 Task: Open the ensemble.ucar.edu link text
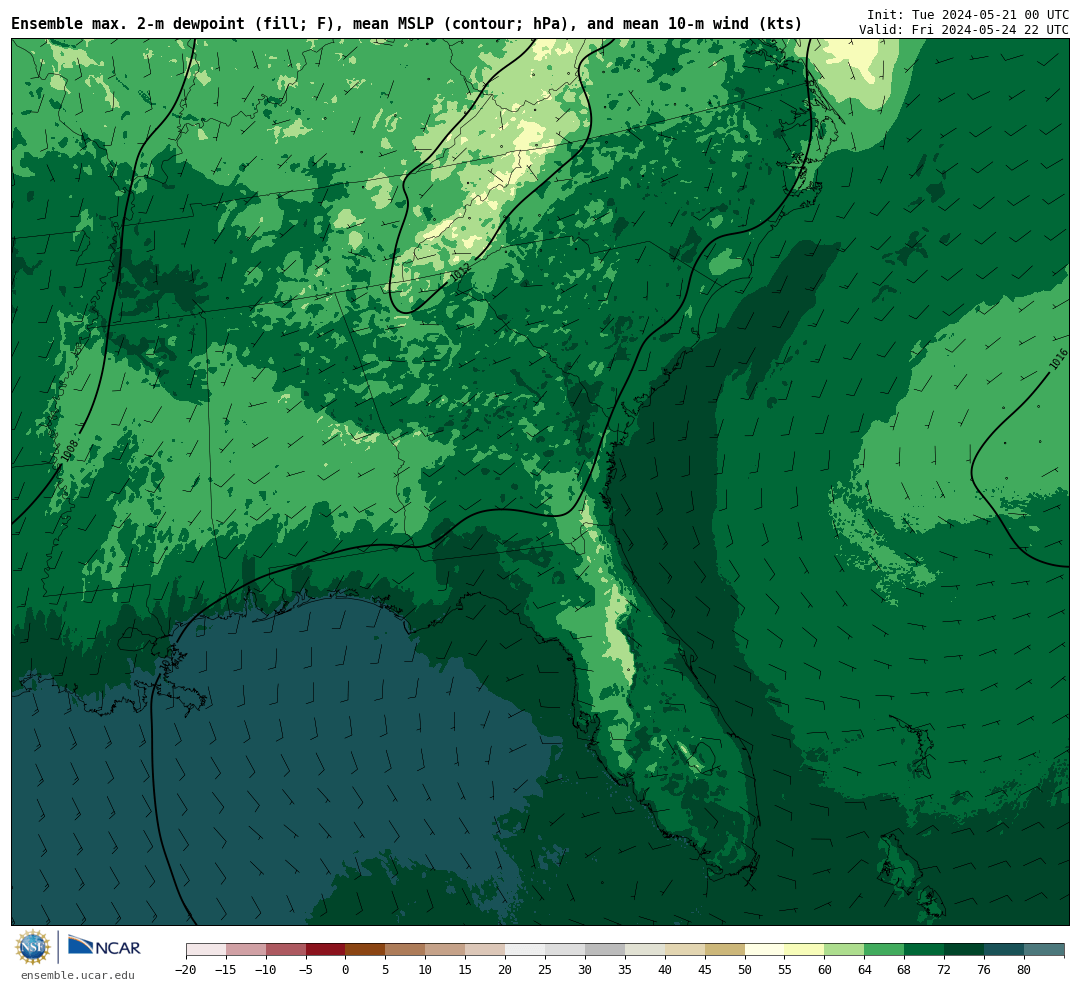78,975
